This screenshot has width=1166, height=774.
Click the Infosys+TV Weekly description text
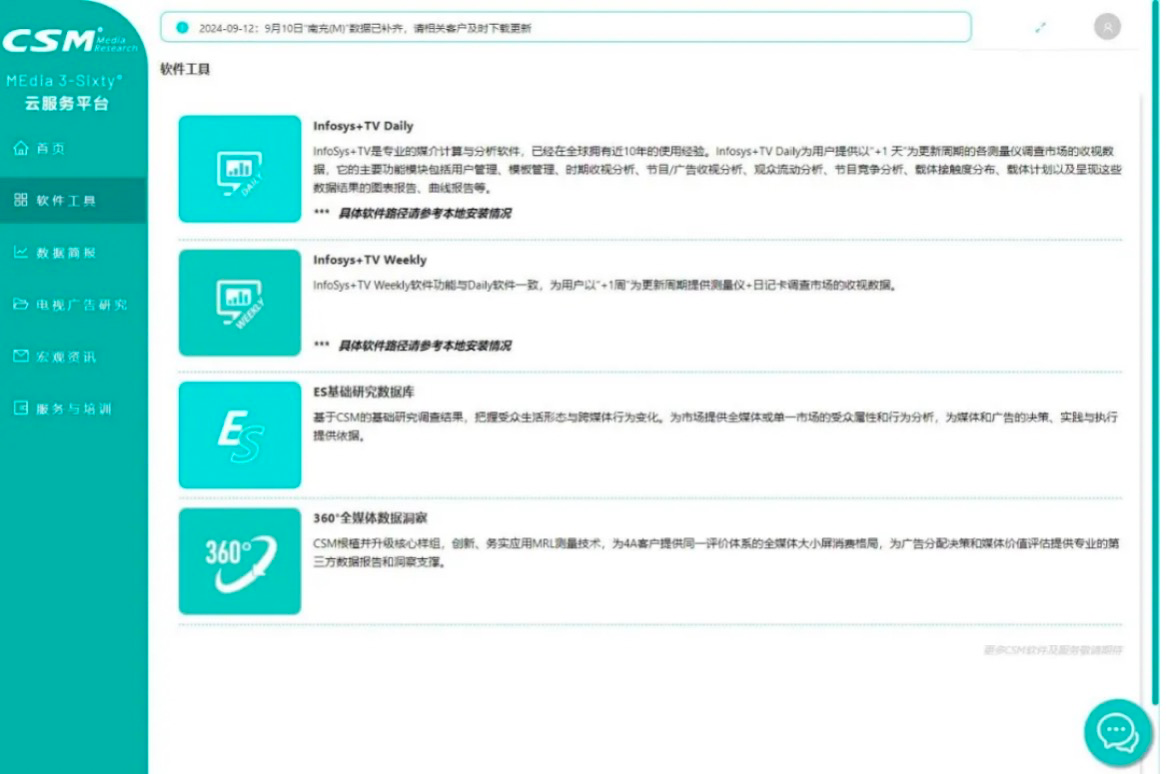[x=605, y=286]
